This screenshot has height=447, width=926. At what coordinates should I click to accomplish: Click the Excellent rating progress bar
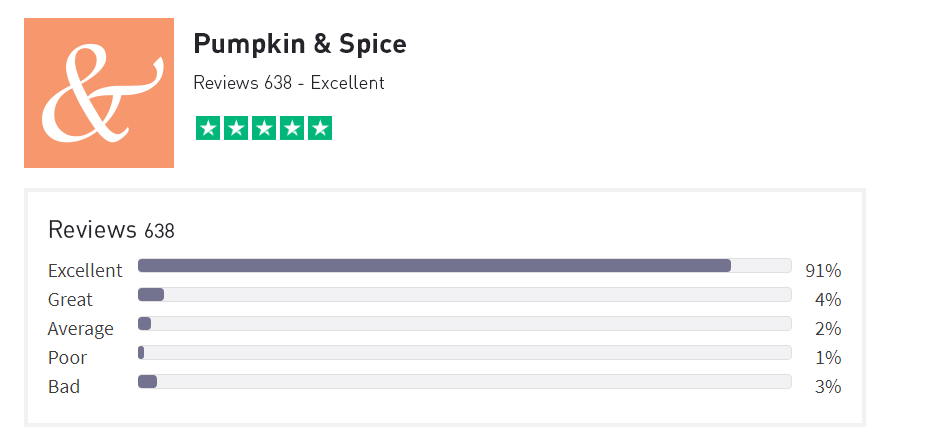[x=465, y=266]
